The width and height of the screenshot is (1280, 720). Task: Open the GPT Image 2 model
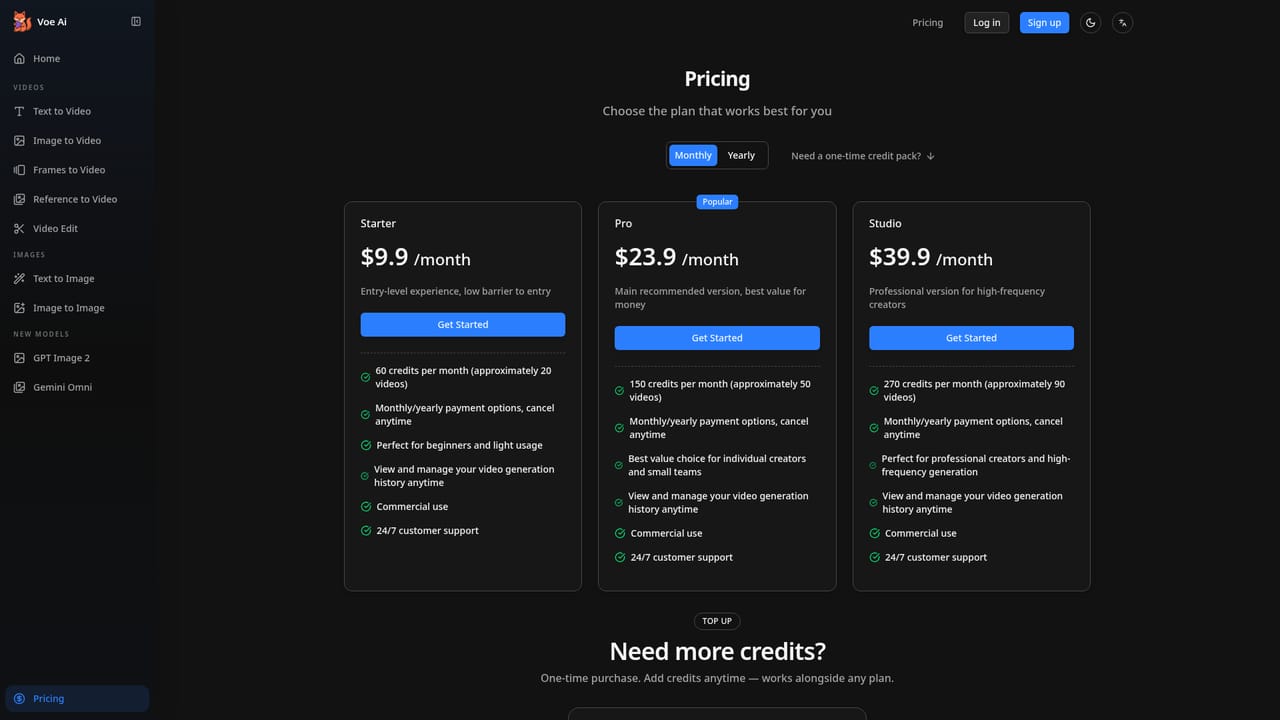[77, 358]
